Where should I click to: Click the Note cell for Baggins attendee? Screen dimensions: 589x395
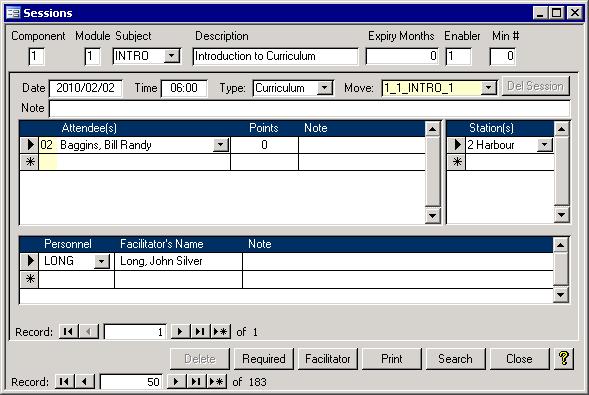[362, 145]
